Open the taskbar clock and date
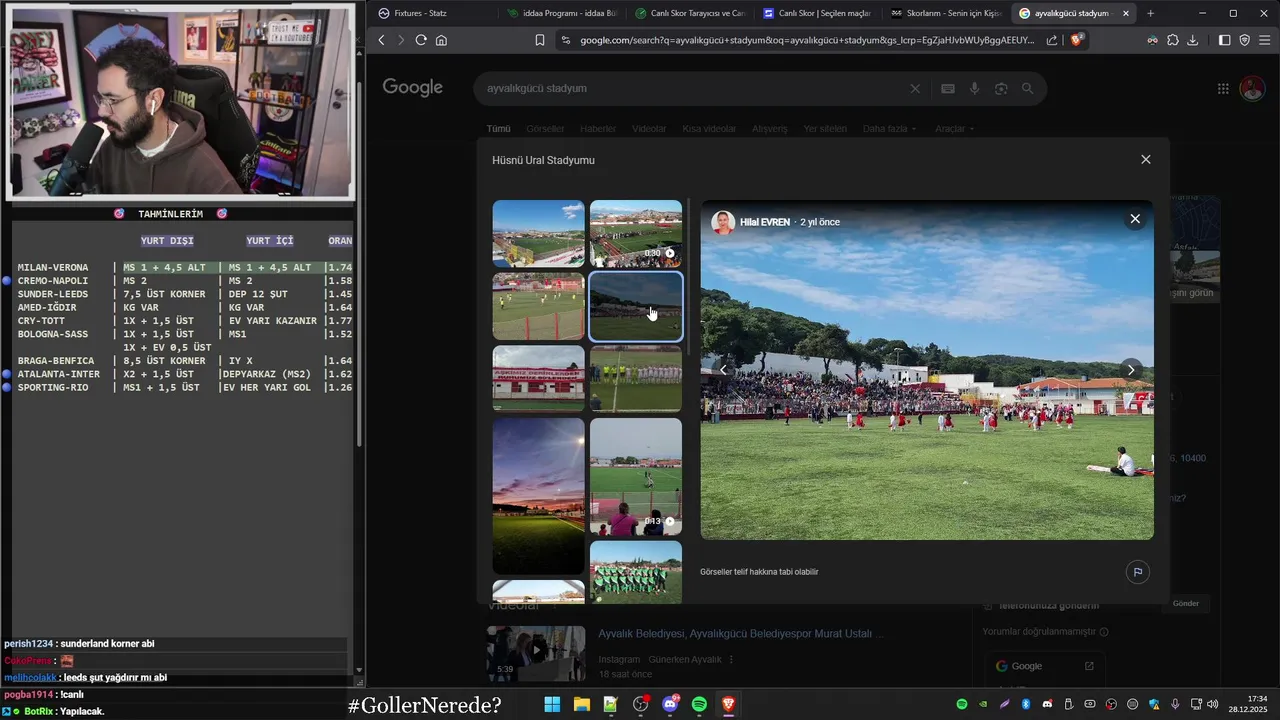Image resolution: width=1280 pixels, height=720 pixels. [1248, 704]
